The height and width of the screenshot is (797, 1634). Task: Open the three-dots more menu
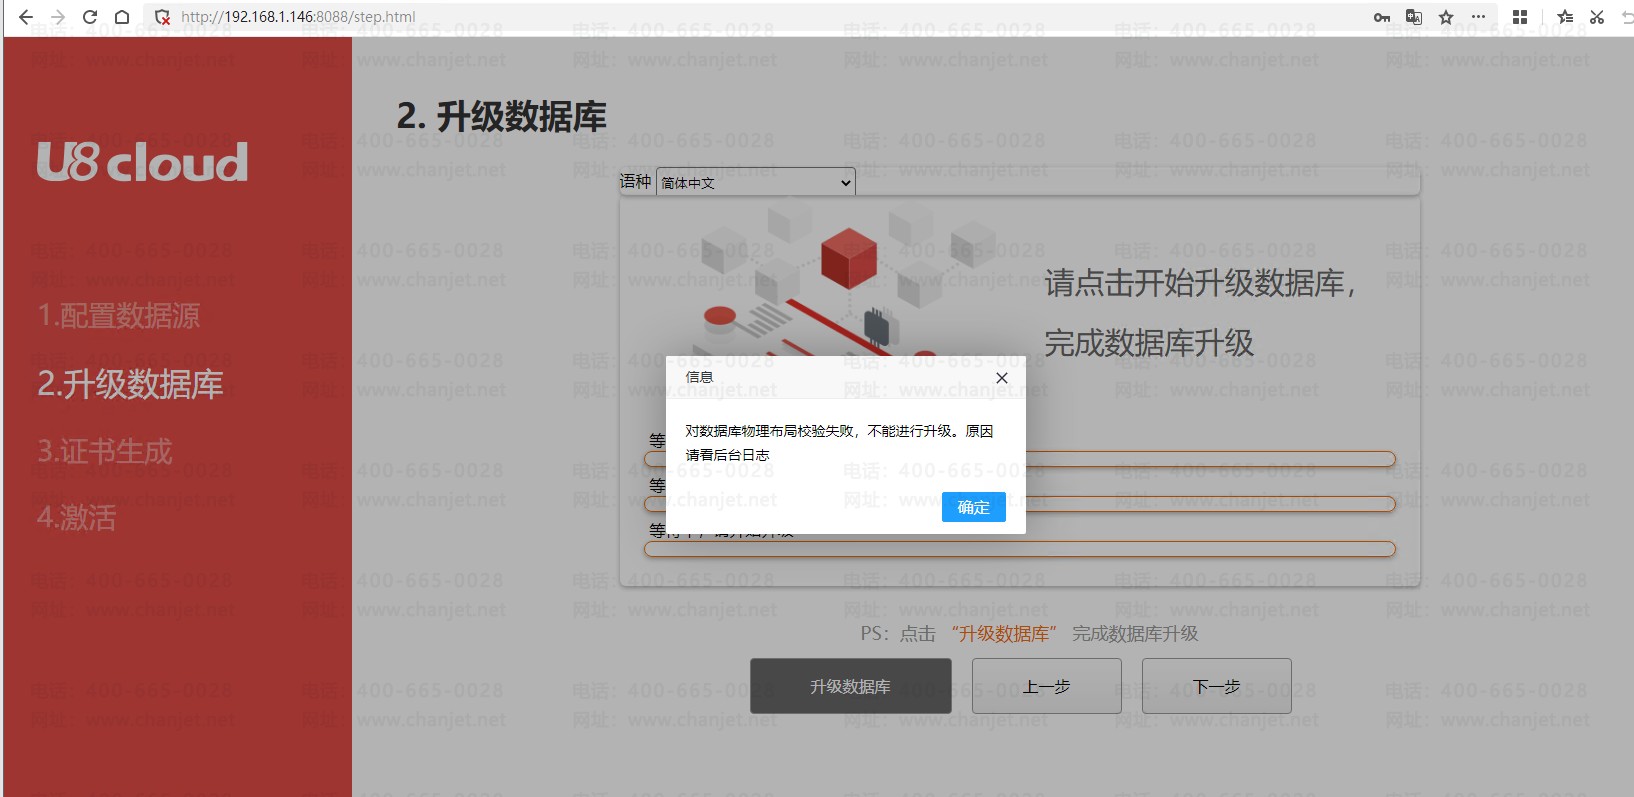(1478, 17)
